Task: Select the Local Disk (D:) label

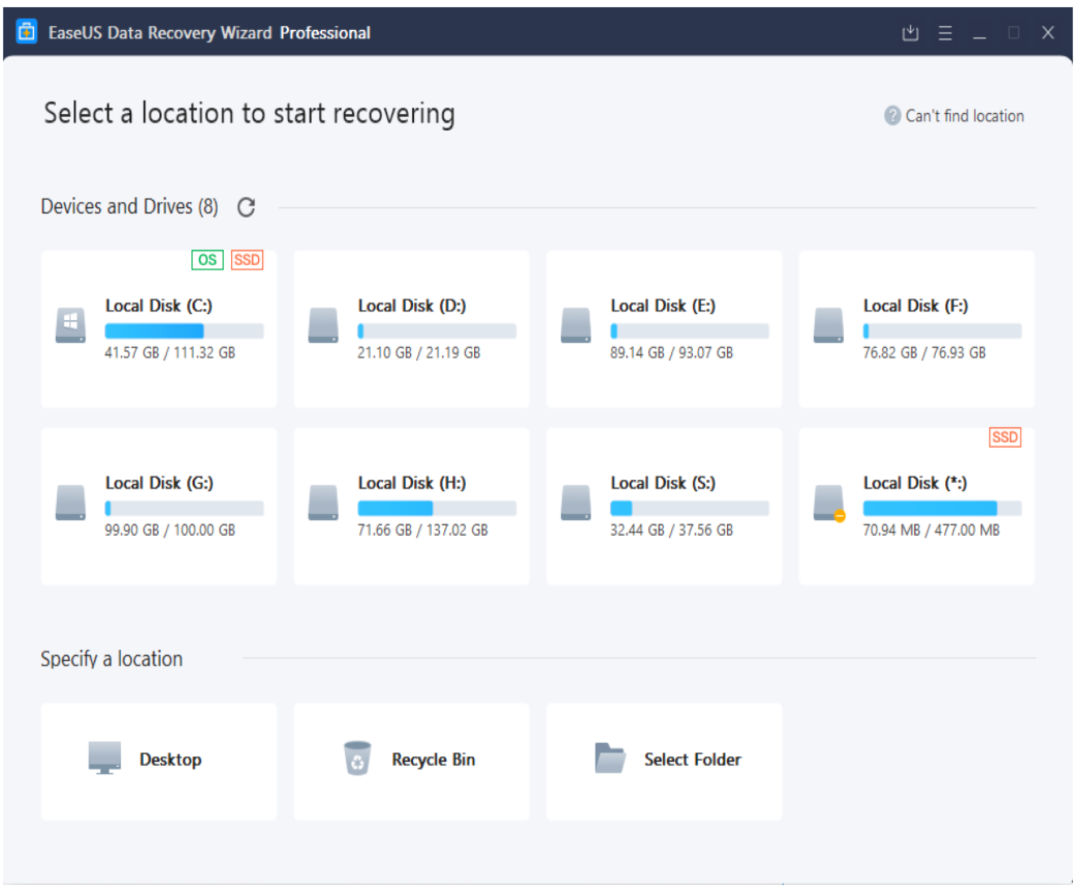Action: (412, 306)
